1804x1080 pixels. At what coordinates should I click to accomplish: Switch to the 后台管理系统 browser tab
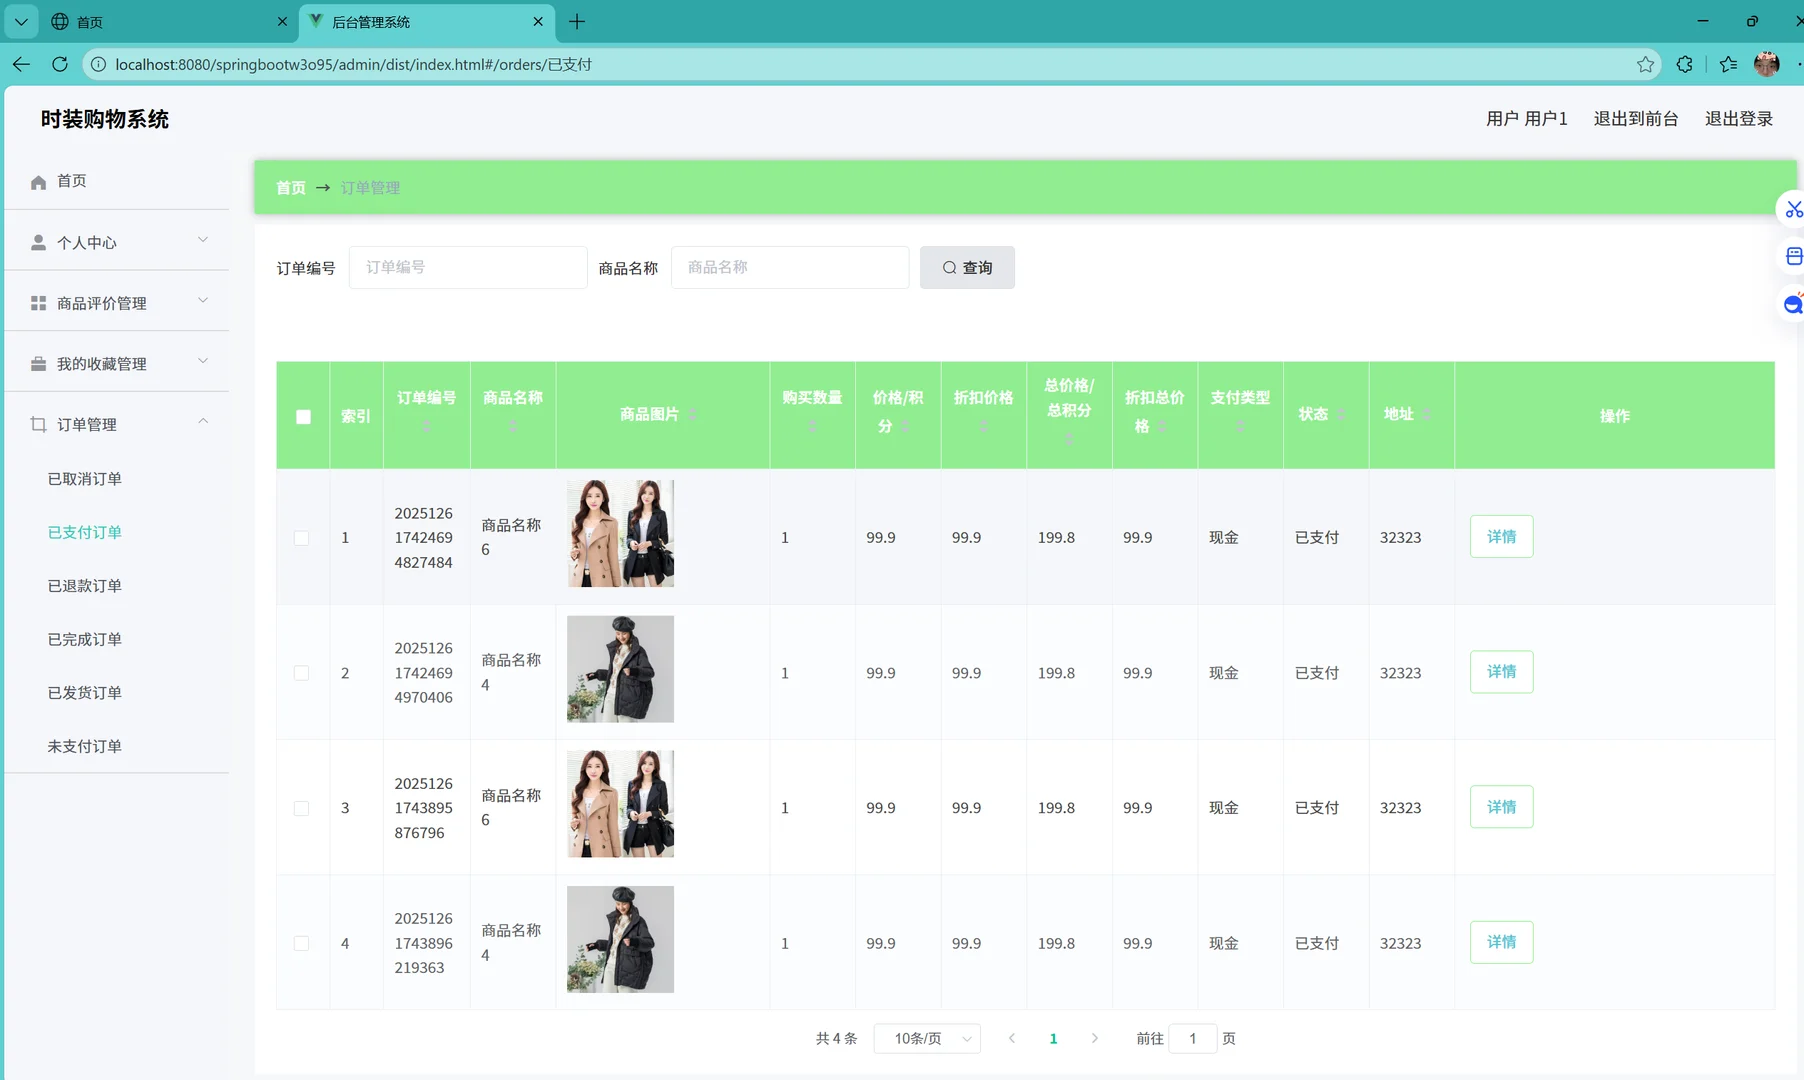click(427, 21)
